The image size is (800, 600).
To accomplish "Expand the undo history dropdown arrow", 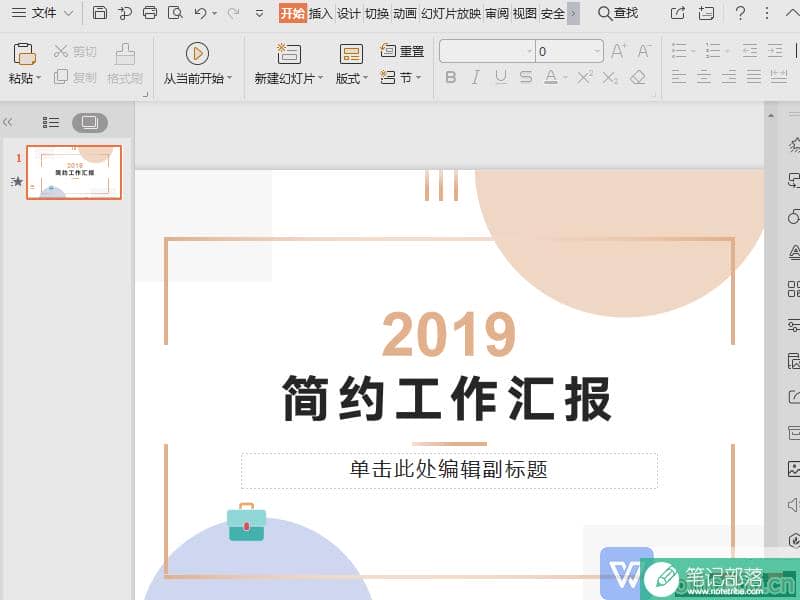I will (214, 13).
